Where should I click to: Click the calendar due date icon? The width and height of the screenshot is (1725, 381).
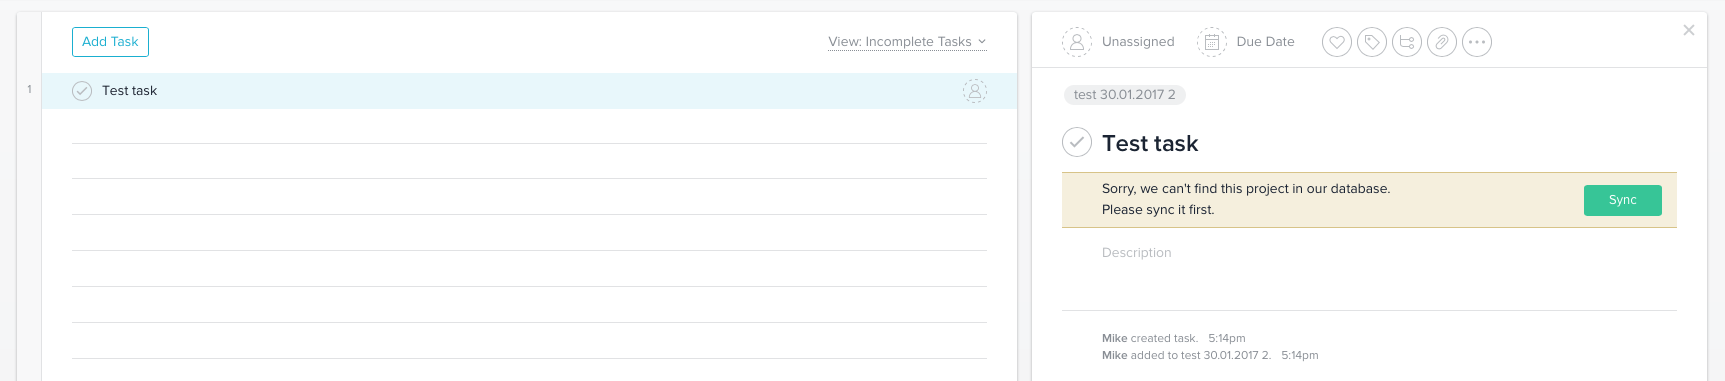tap(1212, 42)
